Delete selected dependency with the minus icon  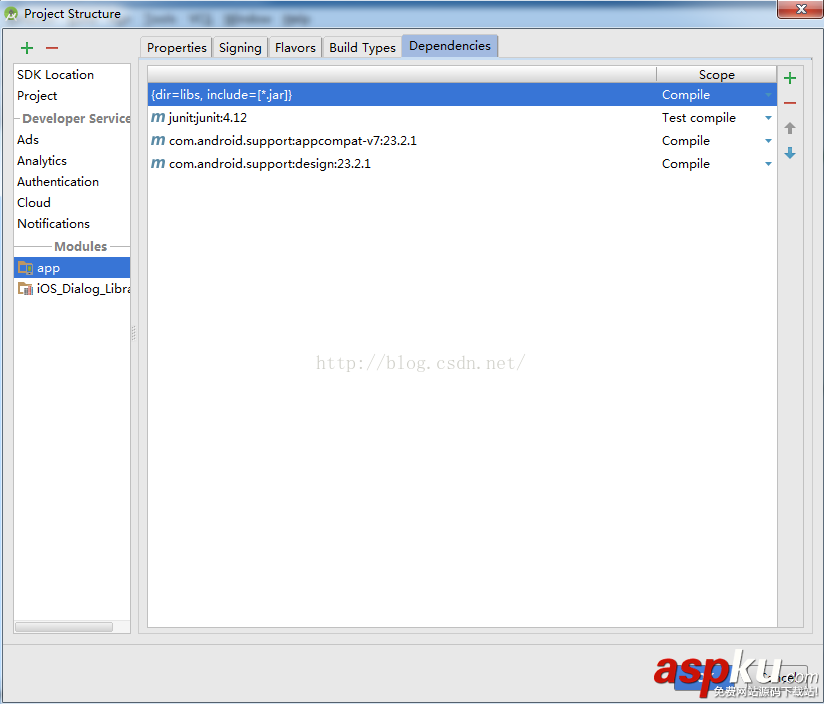(790, 102)
